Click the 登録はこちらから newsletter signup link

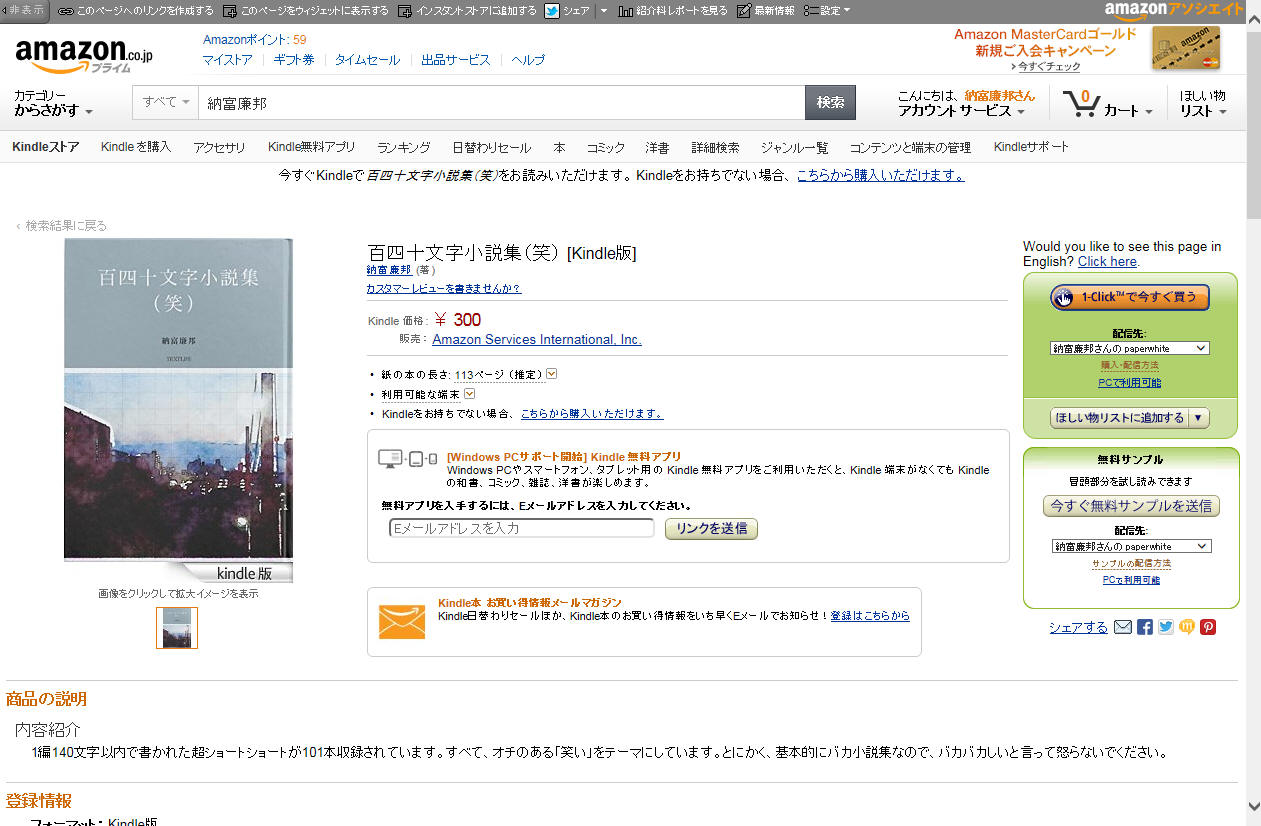(x=870, y=616)
